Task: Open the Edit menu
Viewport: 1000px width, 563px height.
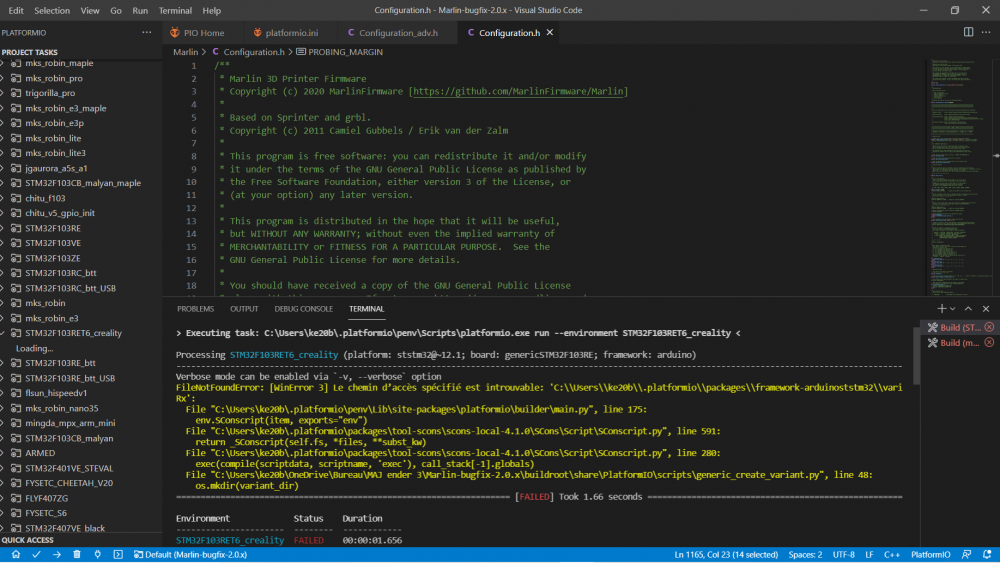Action: tap(16, 10)
